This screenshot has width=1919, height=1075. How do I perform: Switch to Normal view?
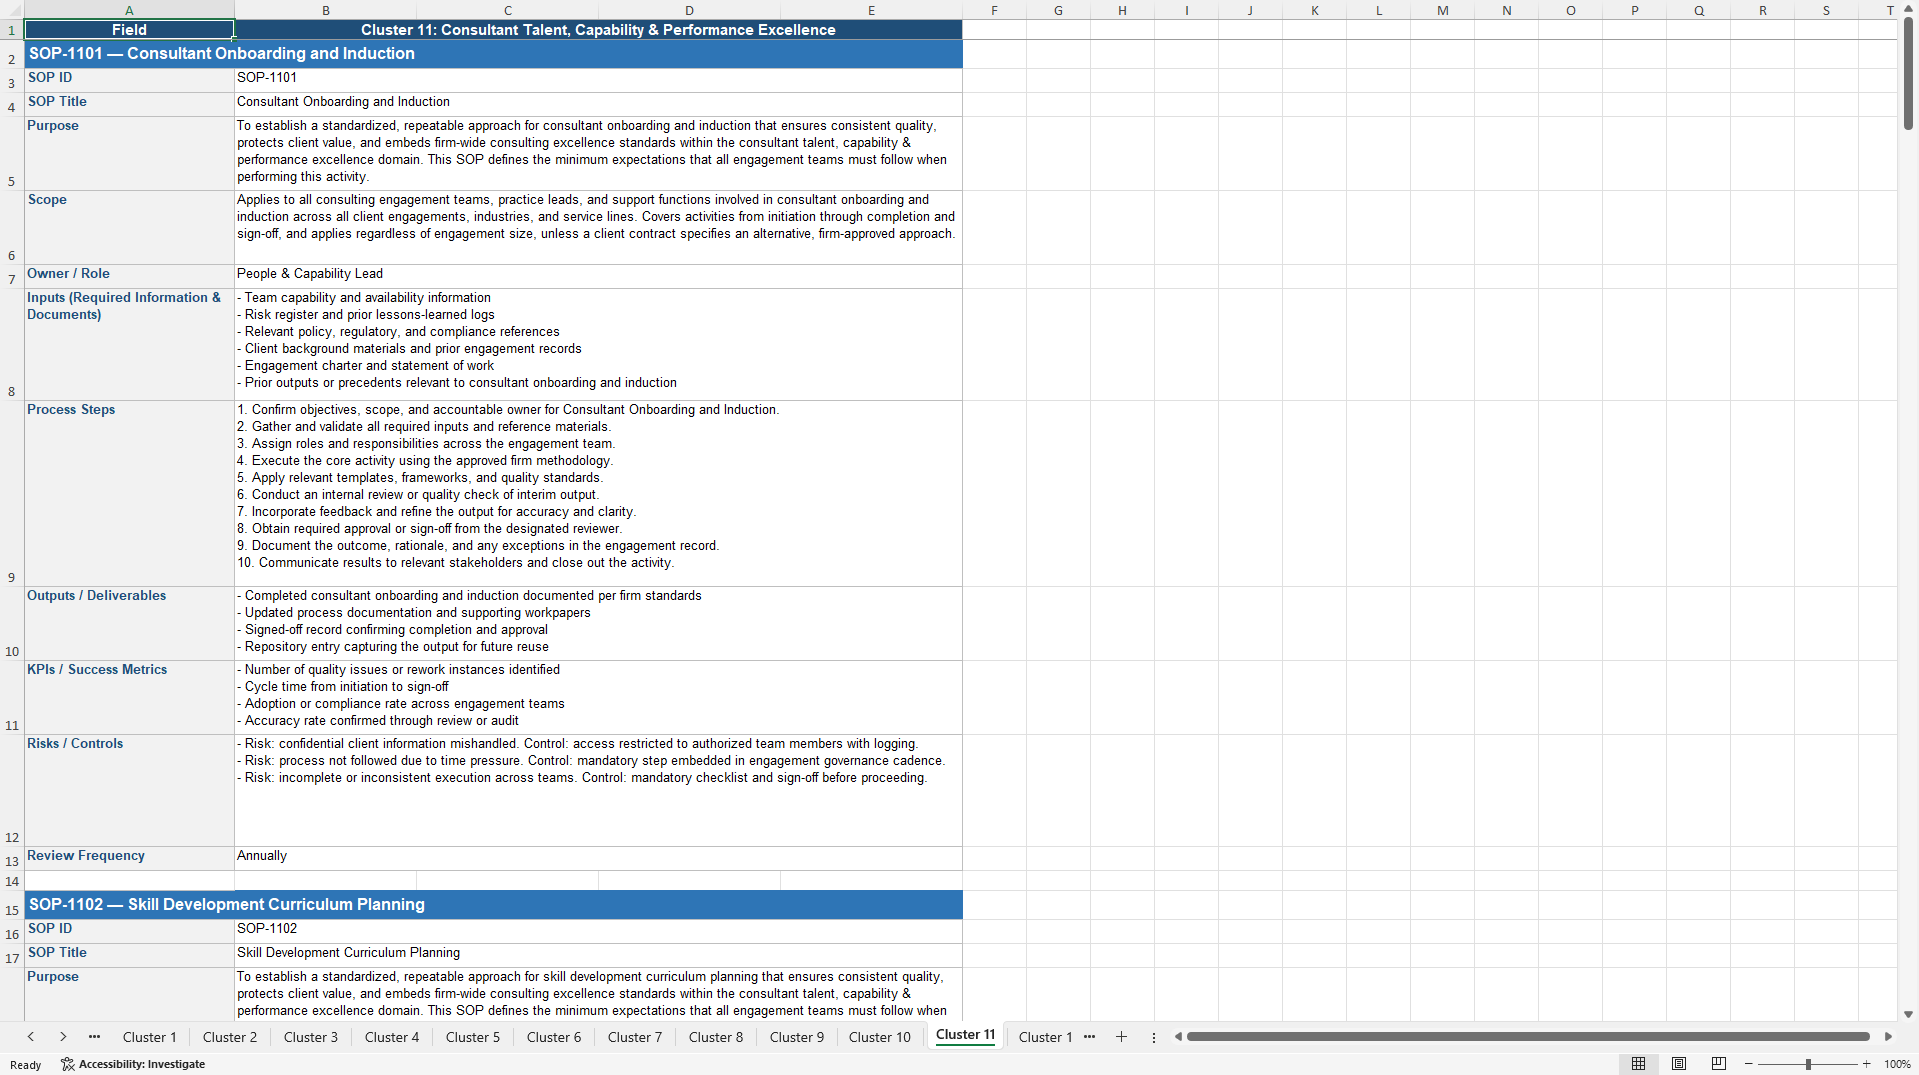[1638, 1064]
